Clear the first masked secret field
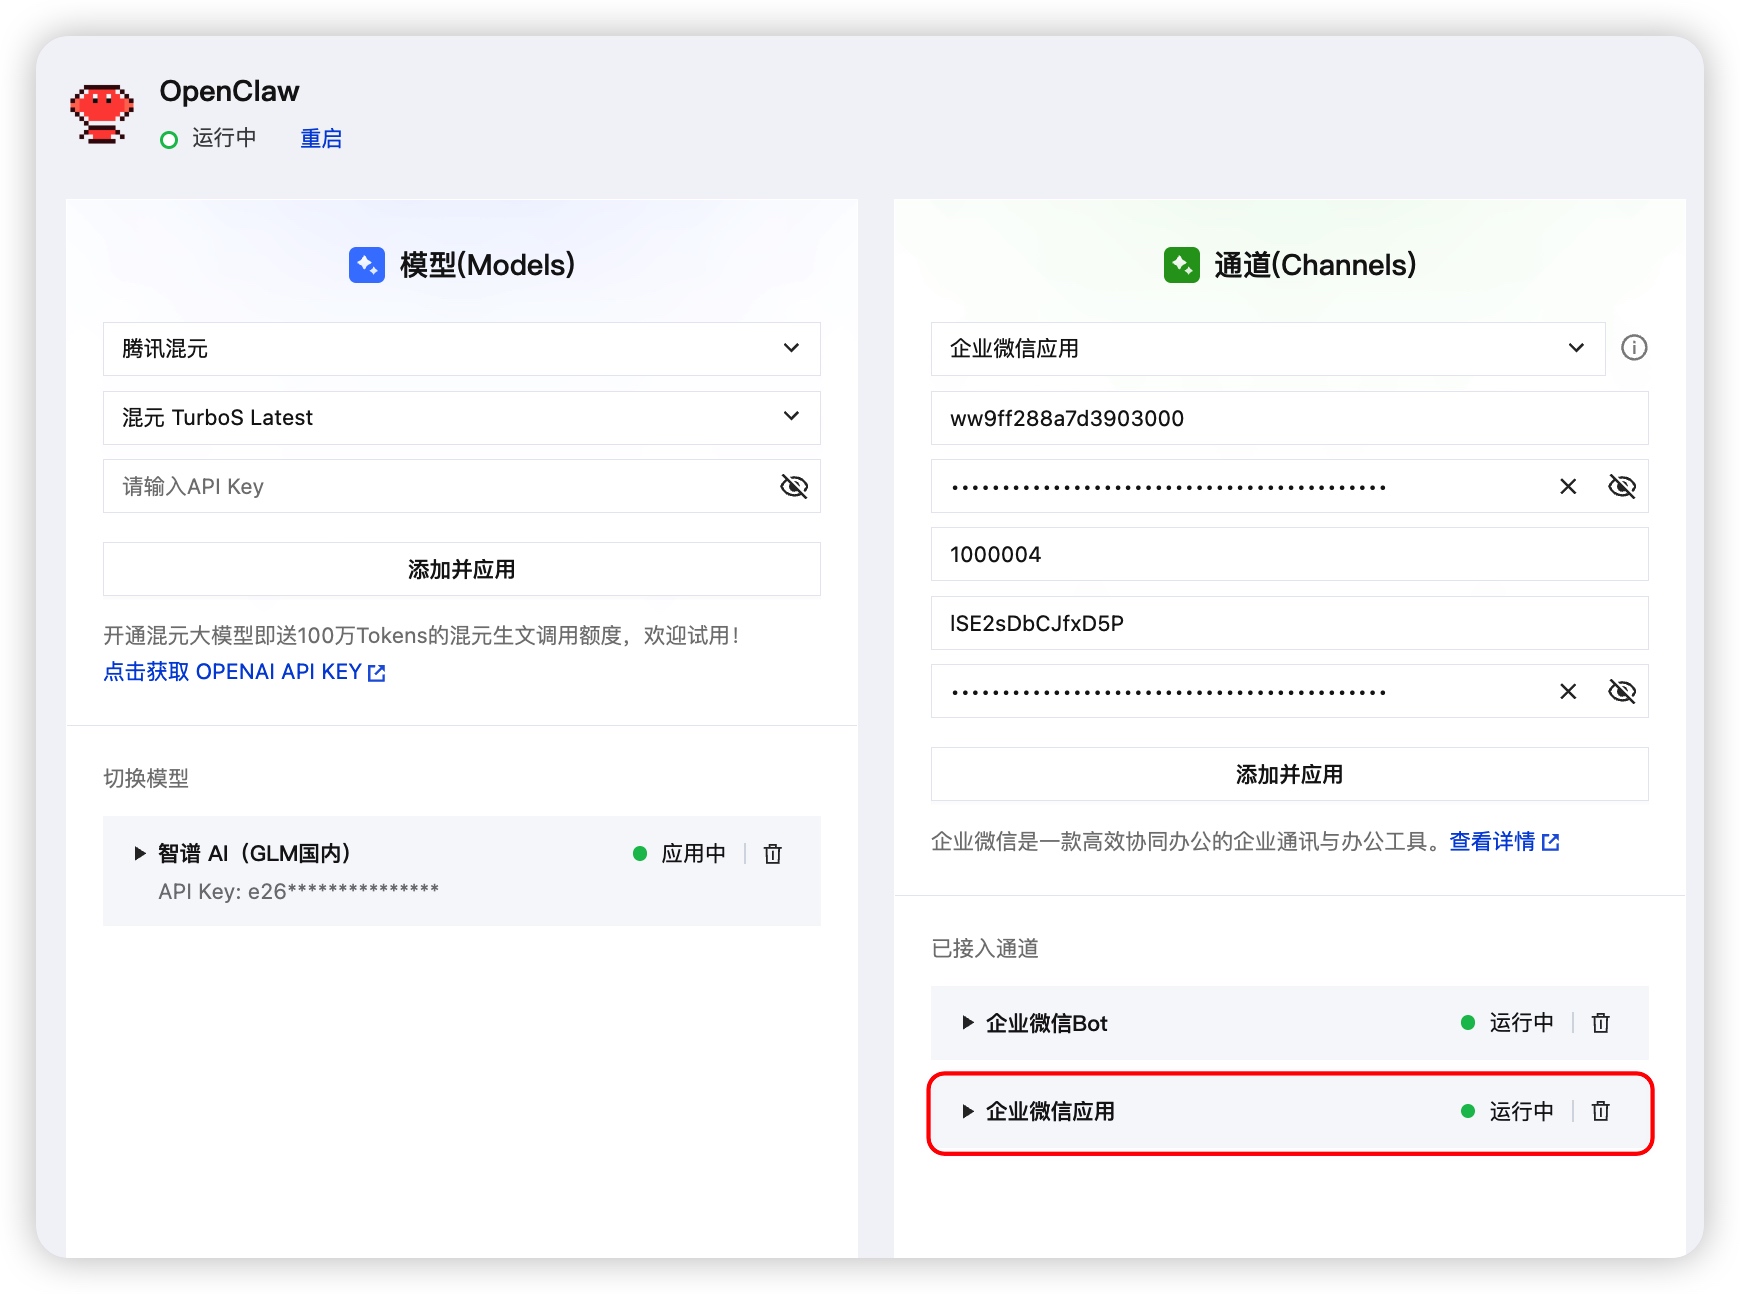Viewport: 1740px width, 1294px height. [1568, 487]
